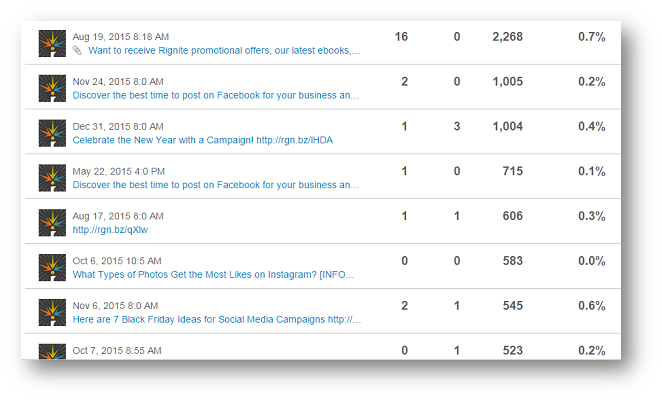Click profile avatar beside Nov 24 post
The width and height of the screenshot is (663, 402).
tap(52, 88)
